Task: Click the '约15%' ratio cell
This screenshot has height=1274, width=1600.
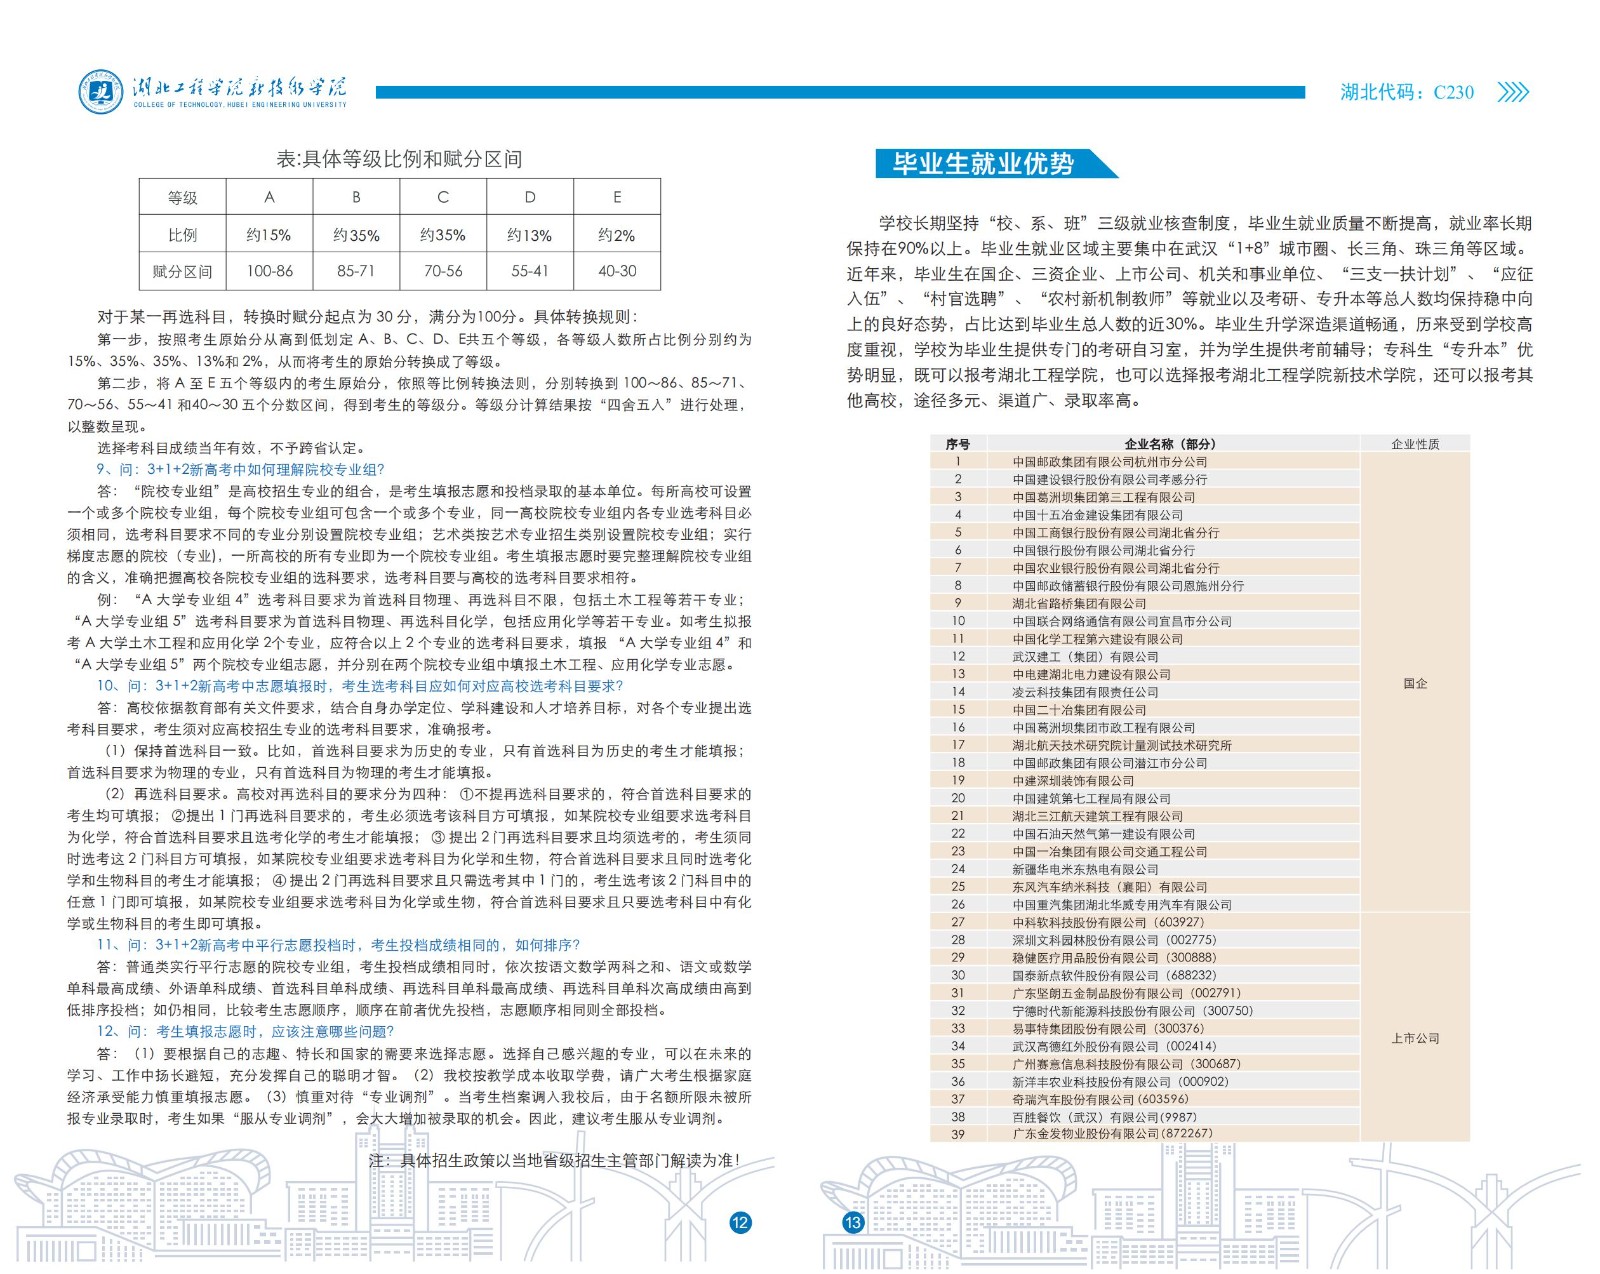Action: (x=269, y=235)
